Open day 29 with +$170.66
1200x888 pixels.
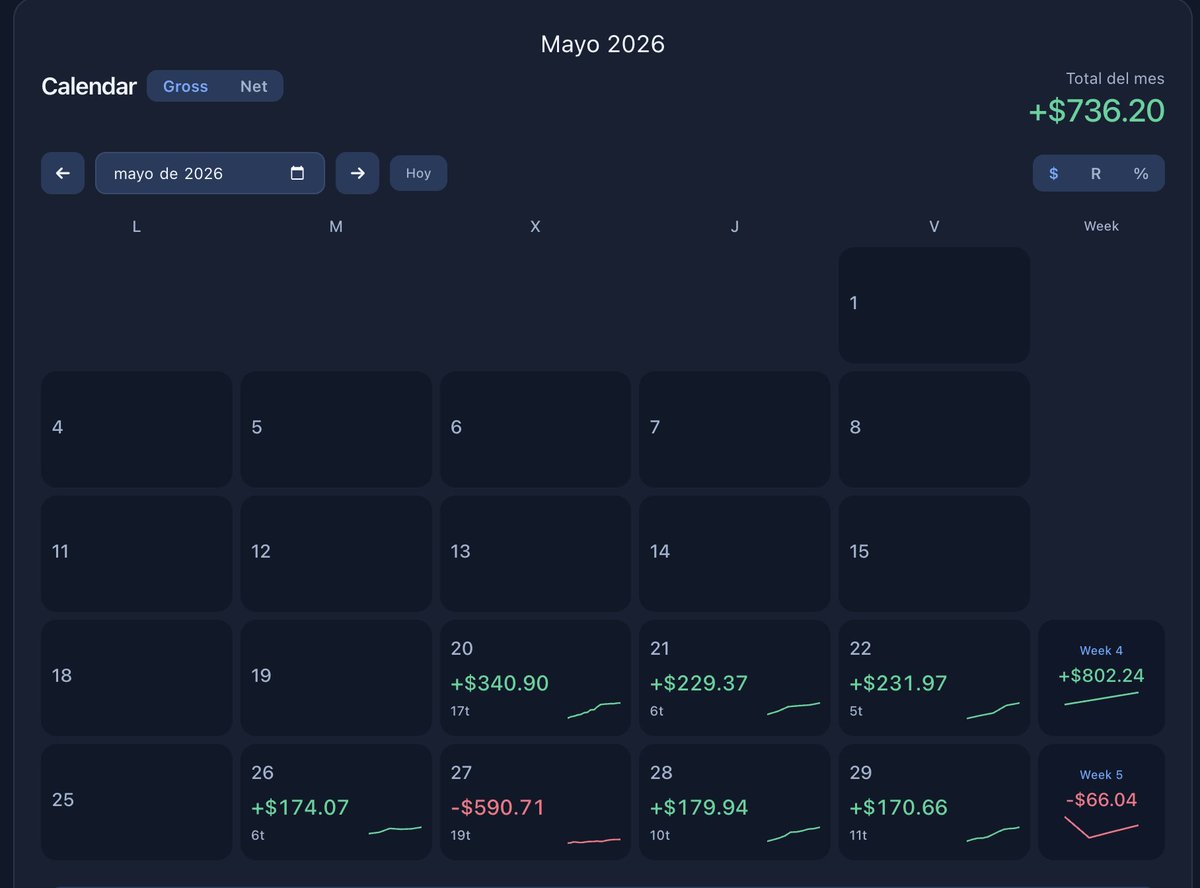click(x=934, y=802)
